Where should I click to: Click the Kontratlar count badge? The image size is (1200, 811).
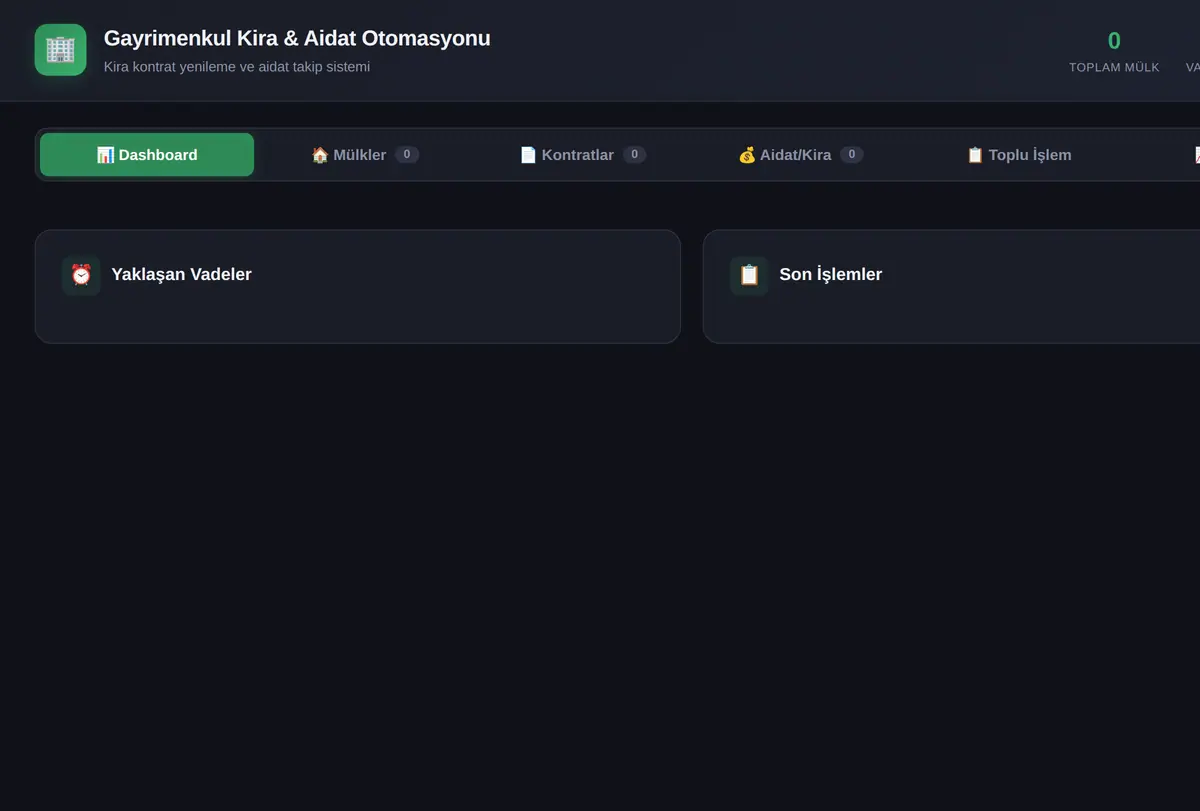point(634,155)
